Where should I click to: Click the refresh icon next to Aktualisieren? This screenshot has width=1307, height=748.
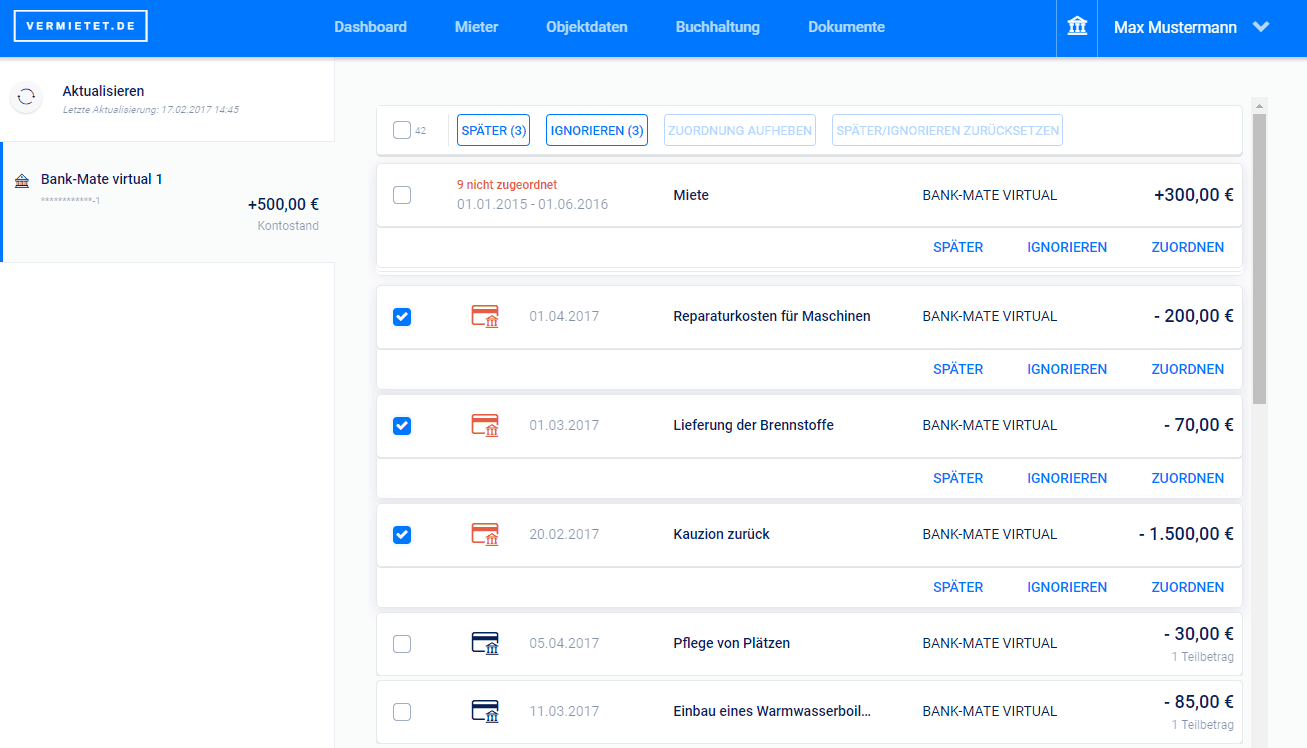coord(26,97)
